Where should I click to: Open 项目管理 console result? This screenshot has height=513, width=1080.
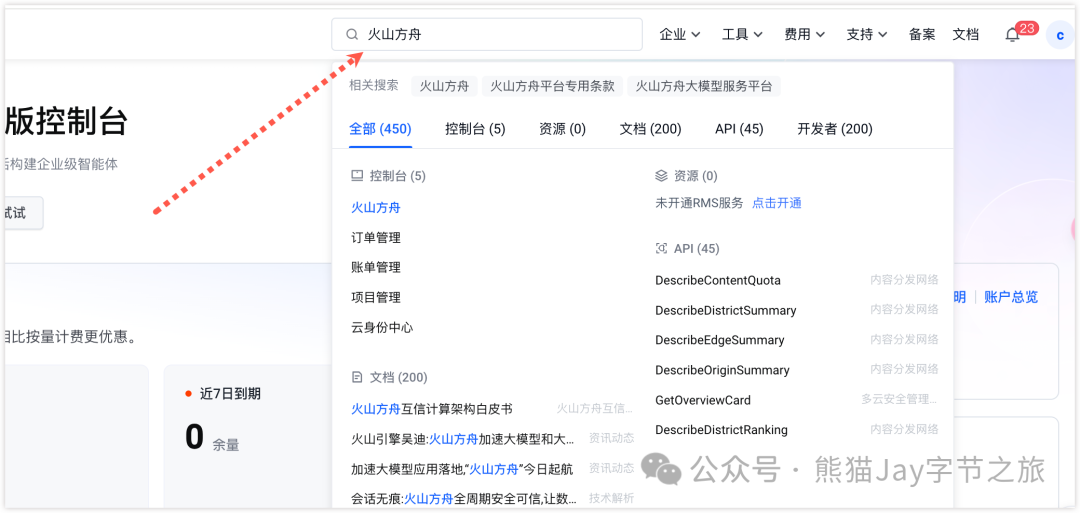click(376, 297)
